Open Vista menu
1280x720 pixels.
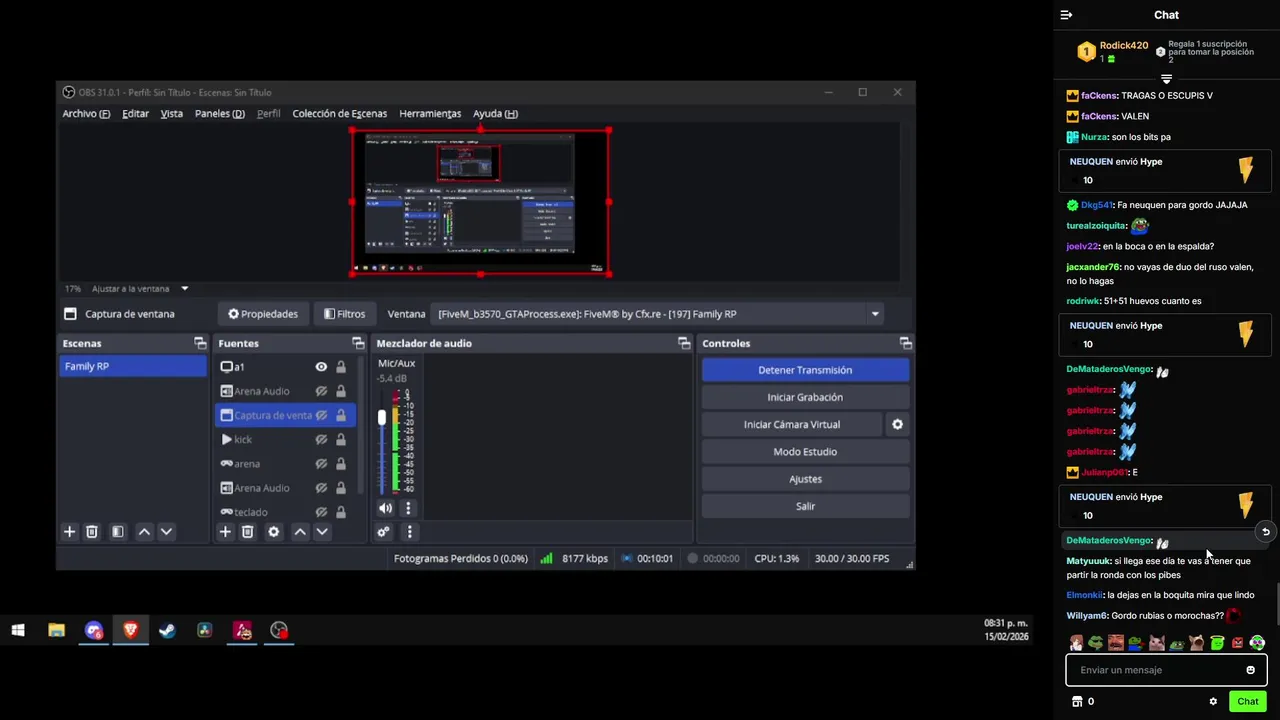coord(172,114)
